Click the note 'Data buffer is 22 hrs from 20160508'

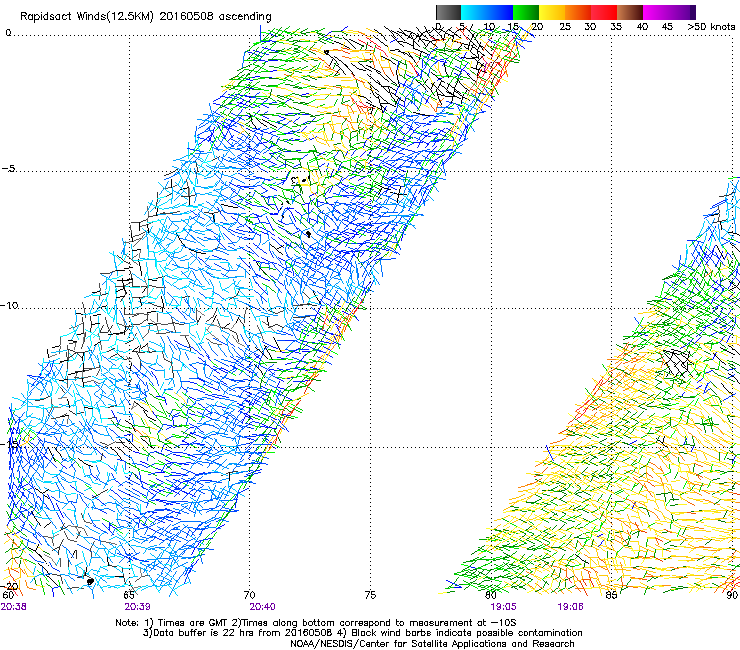tap(242, 633)
